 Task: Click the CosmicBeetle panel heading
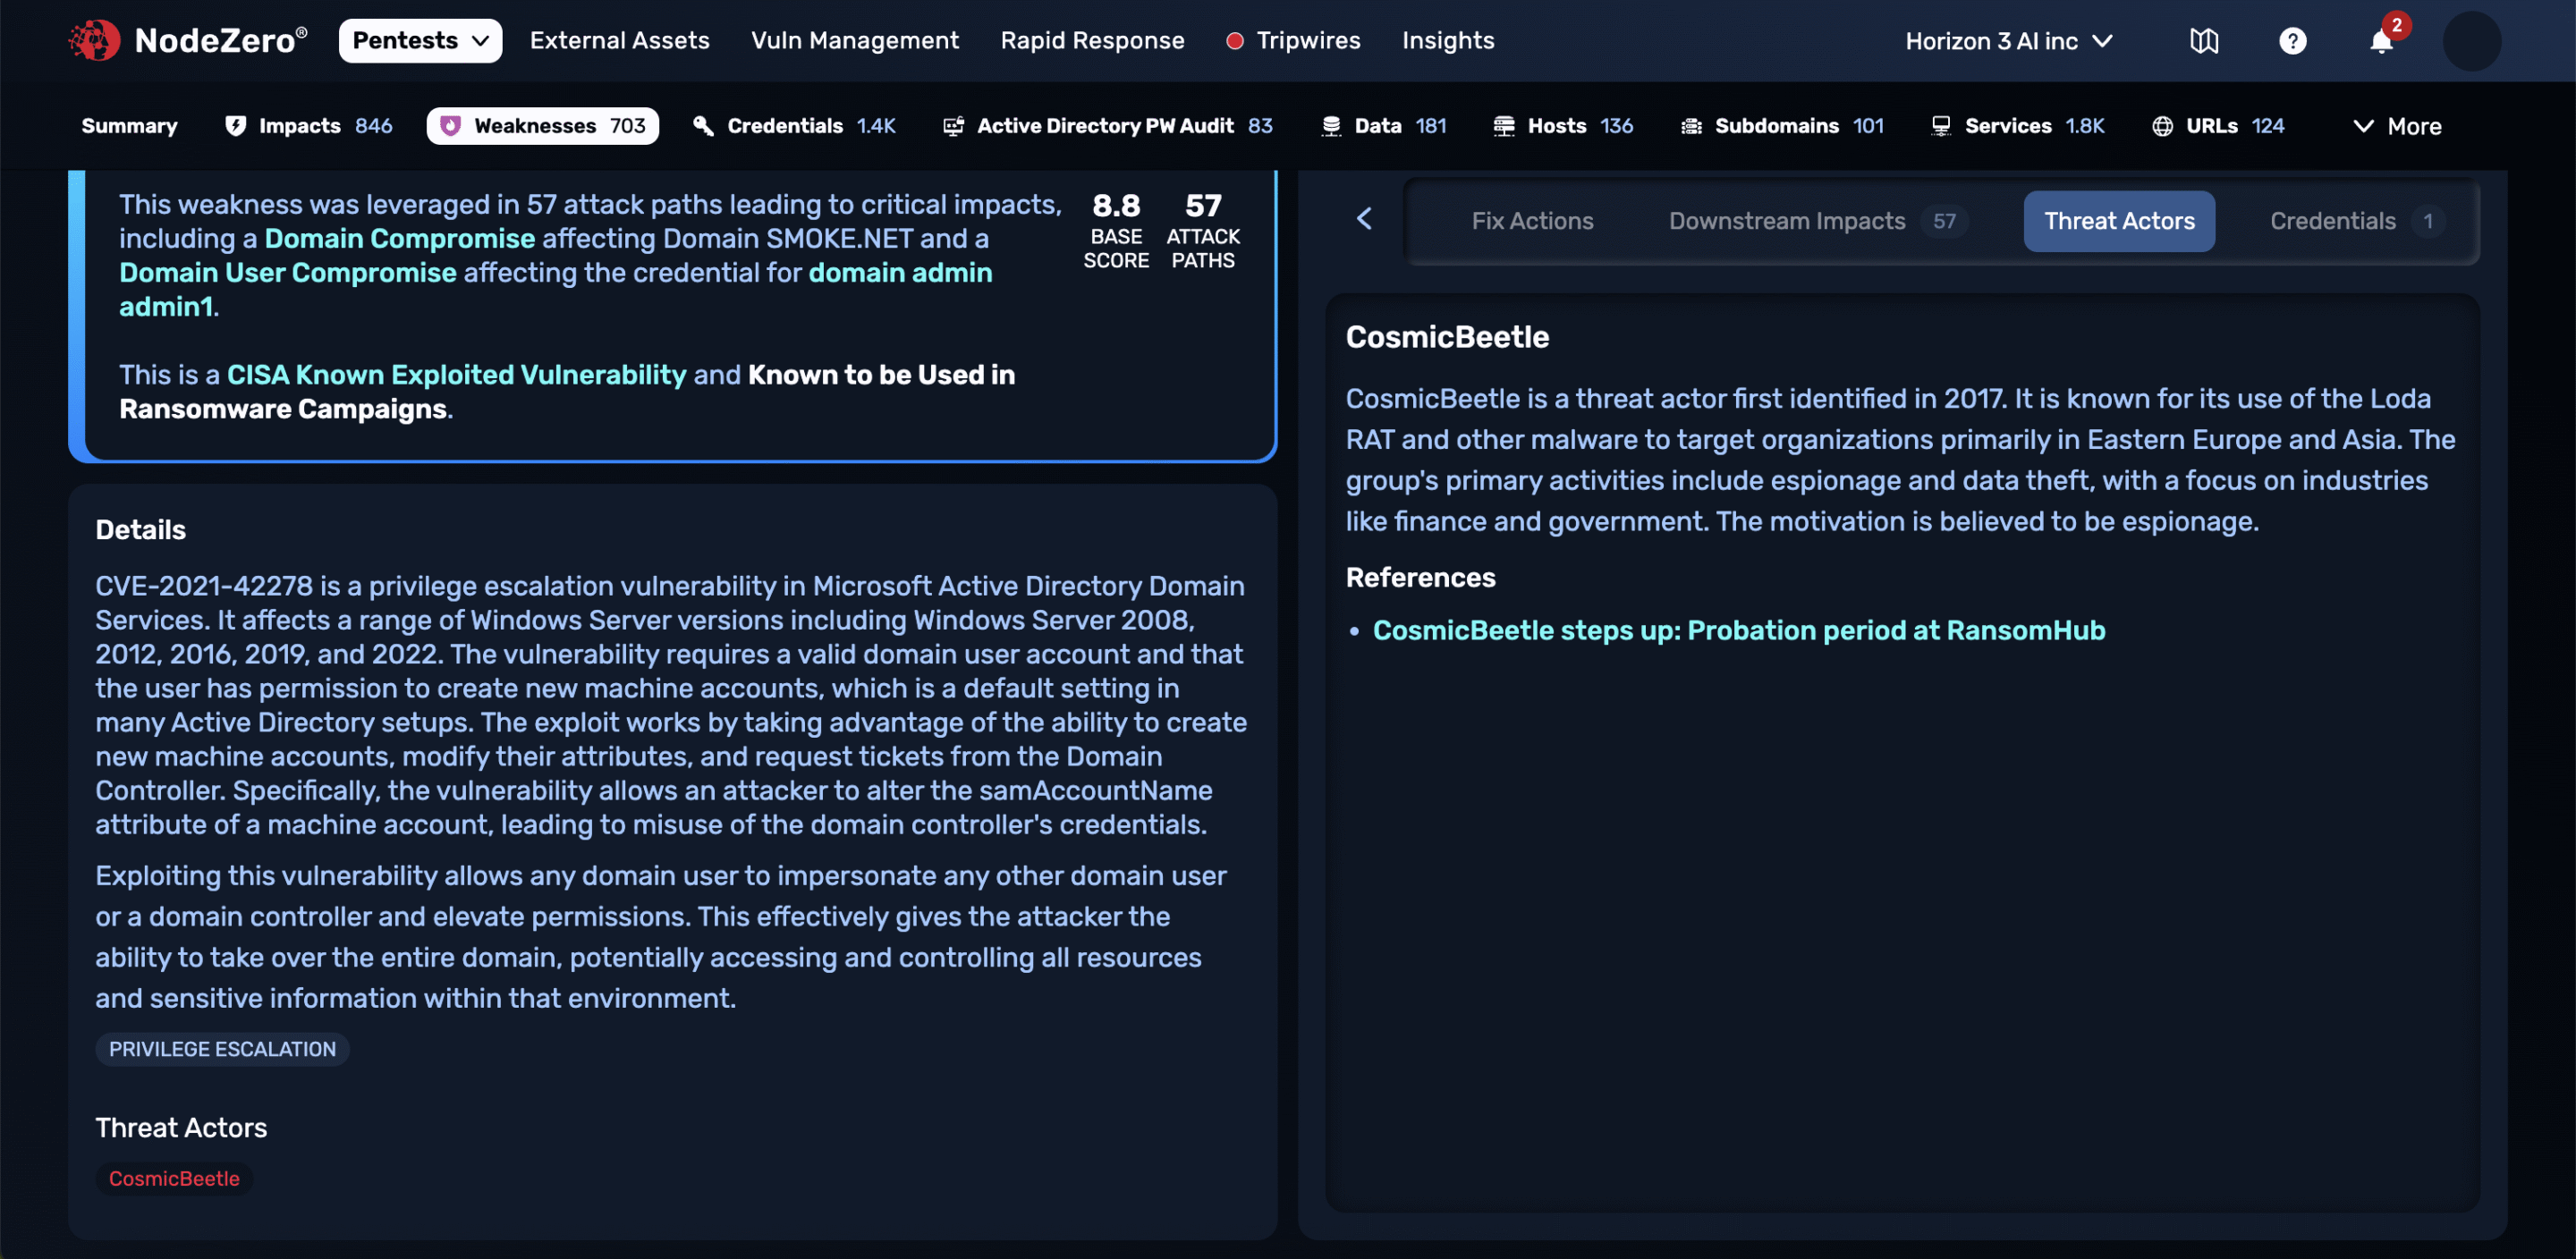point(1446,337)
